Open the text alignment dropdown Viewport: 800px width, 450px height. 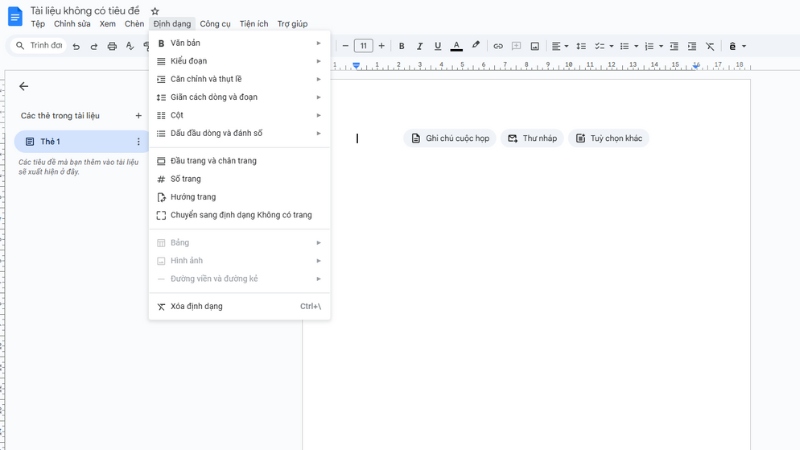pyautogui.click(x=560, y=46)
